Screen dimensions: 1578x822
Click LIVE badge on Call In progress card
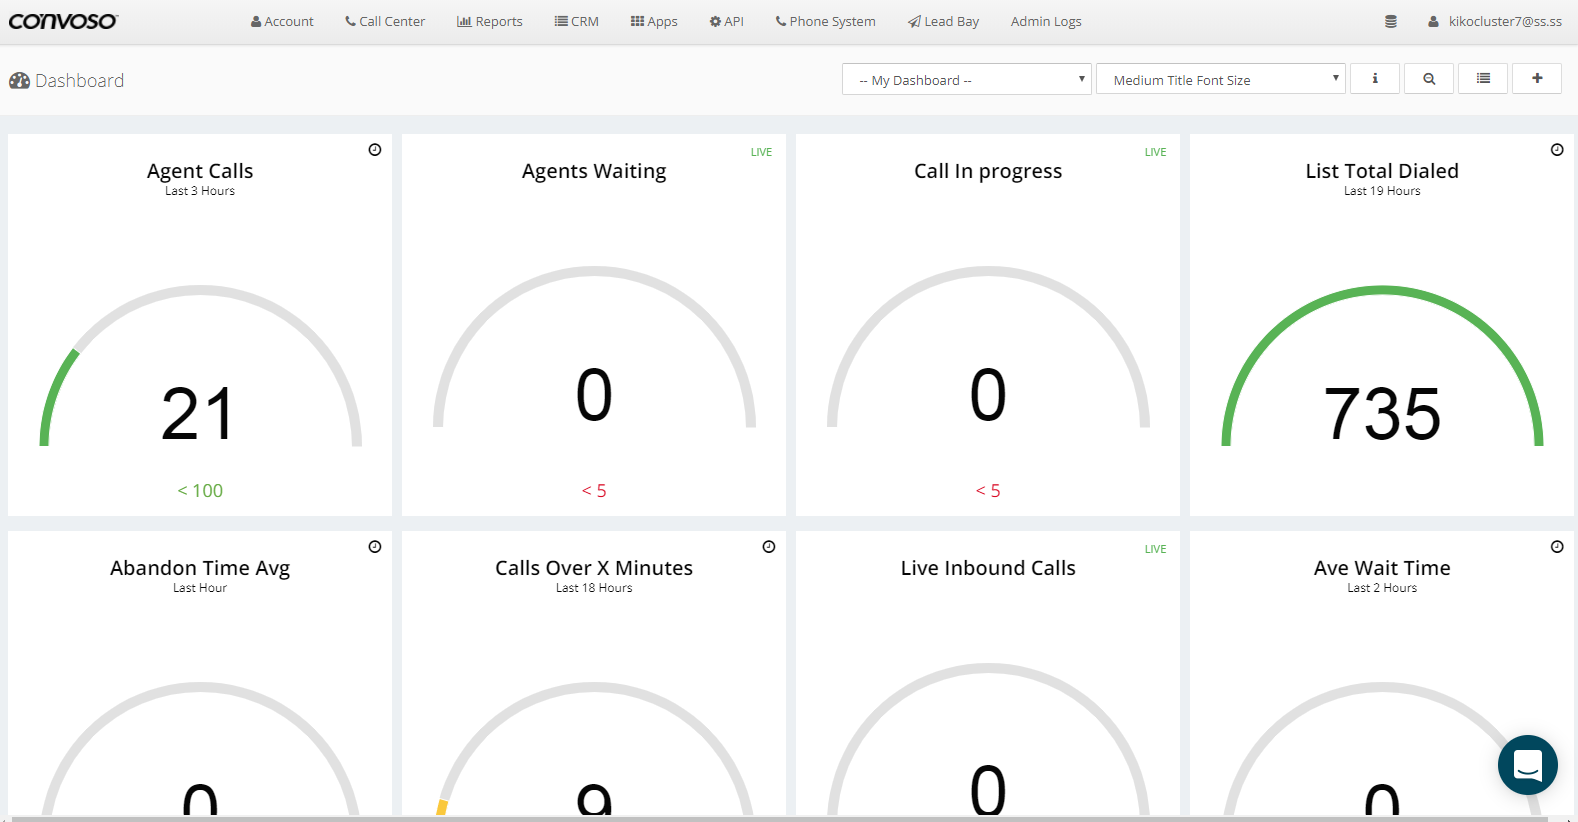1156,152
